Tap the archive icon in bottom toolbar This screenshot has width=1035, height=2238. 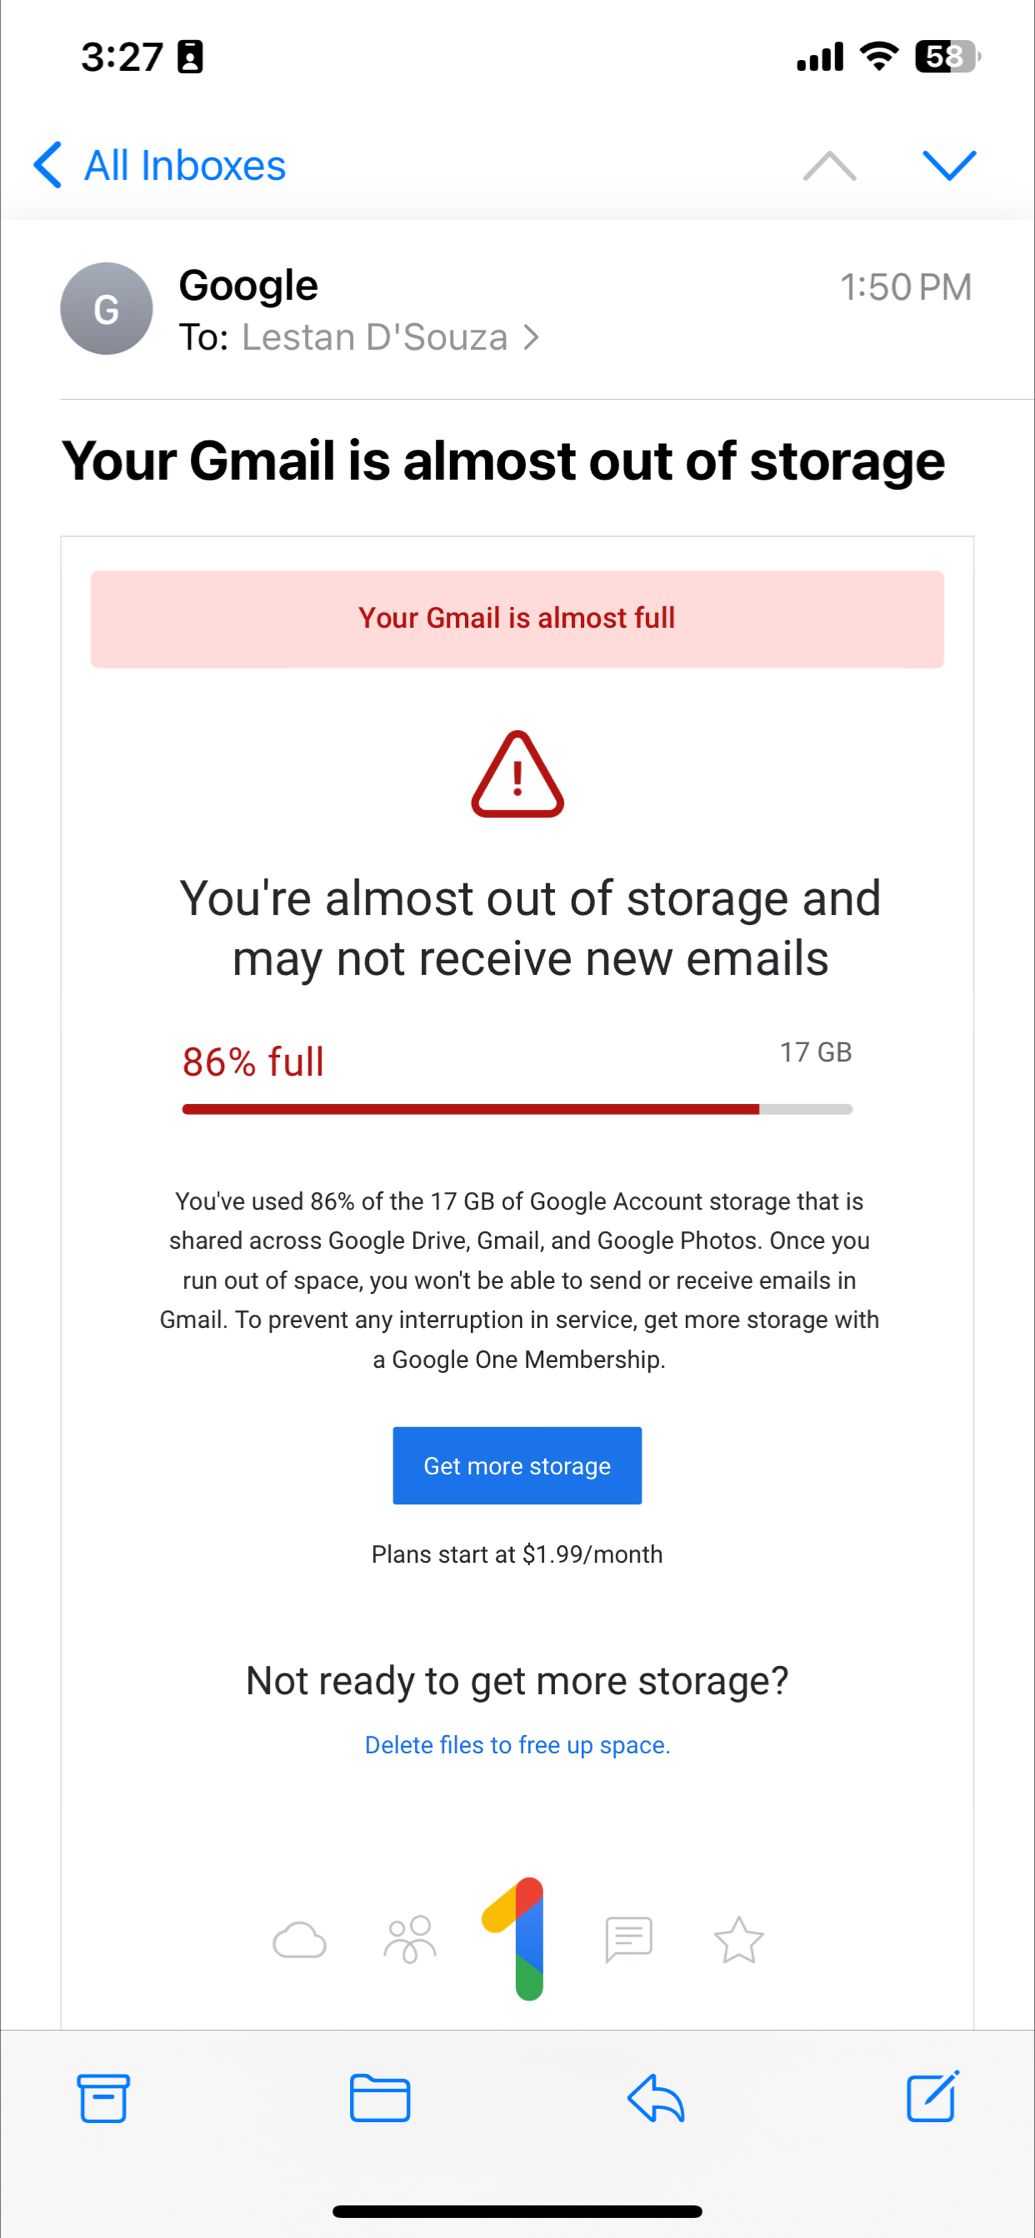pyautogui.click(x=103, y=2097)
